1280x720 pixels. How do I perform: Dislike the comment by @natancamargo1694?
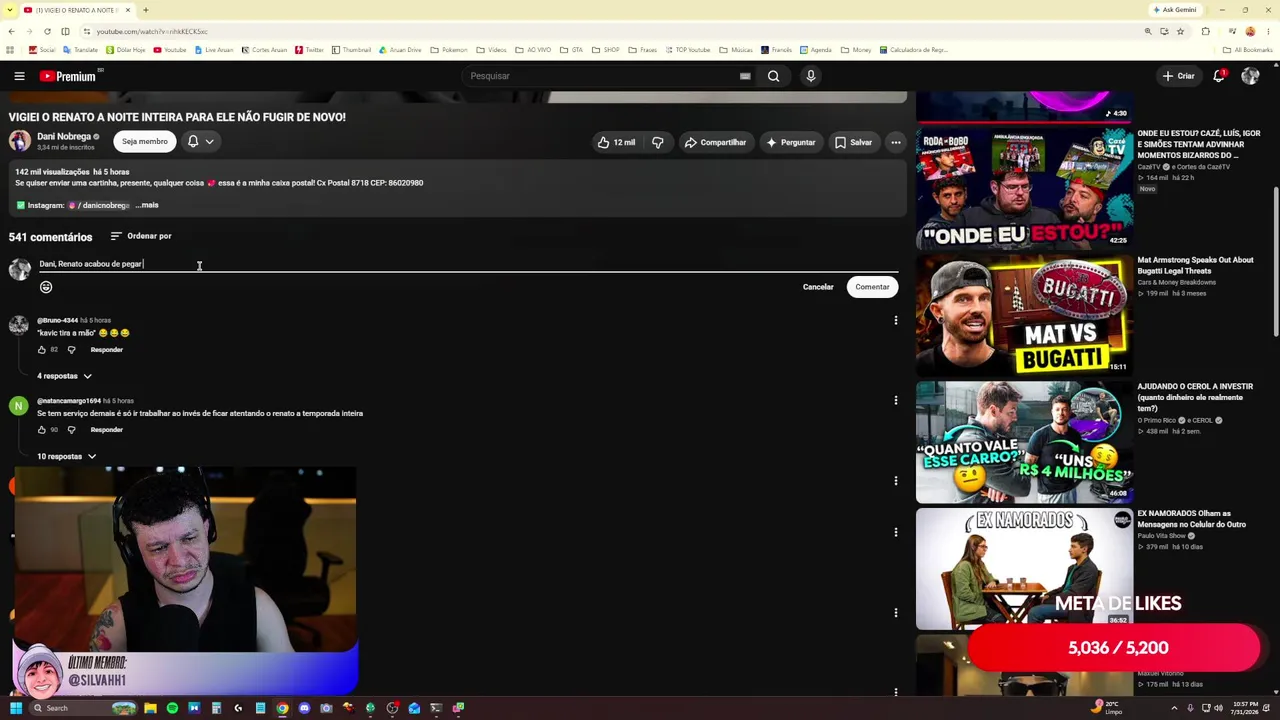(71, 430)
